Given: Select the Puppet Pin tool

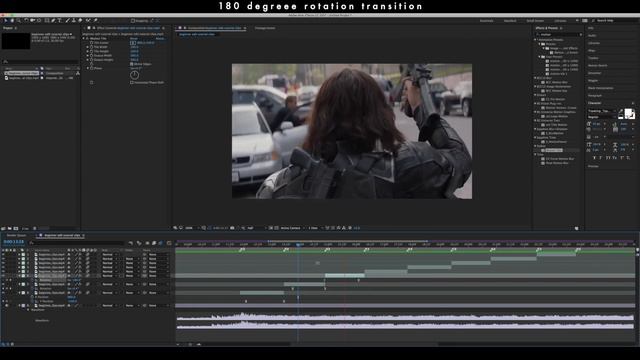Looking at the screenshot, I should [96, 20].
